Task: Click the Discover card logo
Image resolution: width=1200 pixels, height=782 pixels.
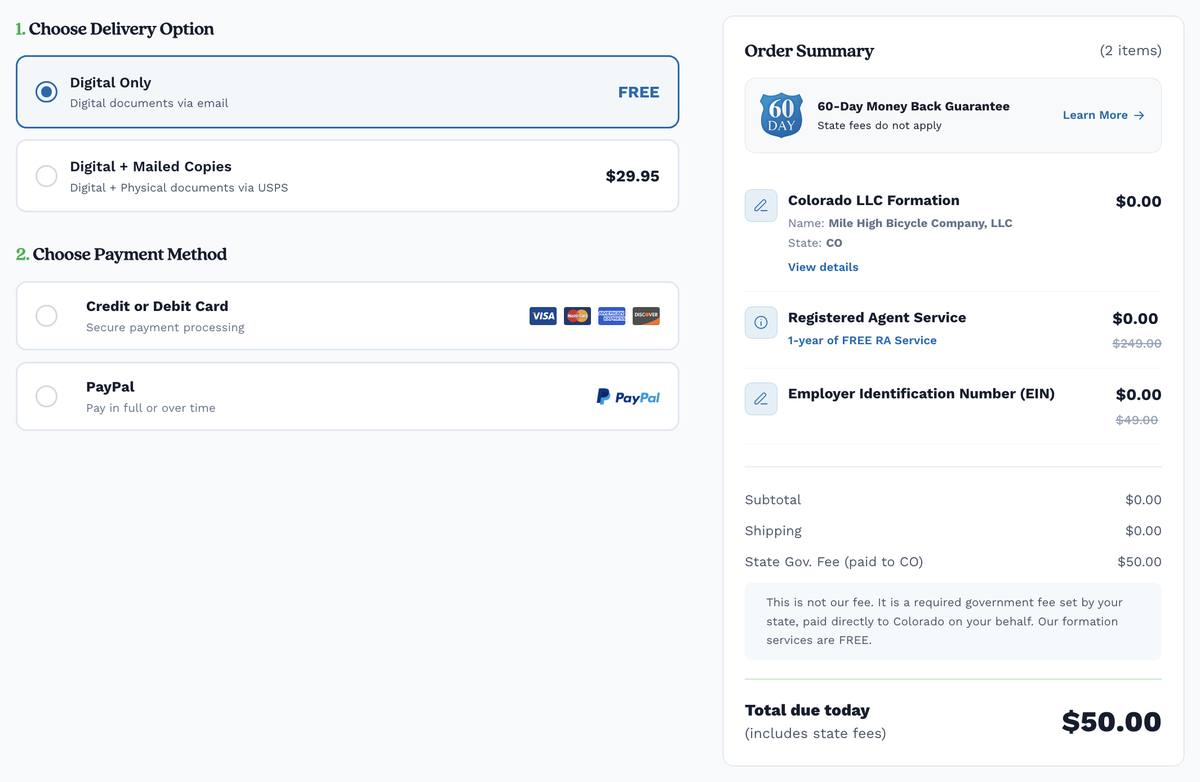Action: 646,316
